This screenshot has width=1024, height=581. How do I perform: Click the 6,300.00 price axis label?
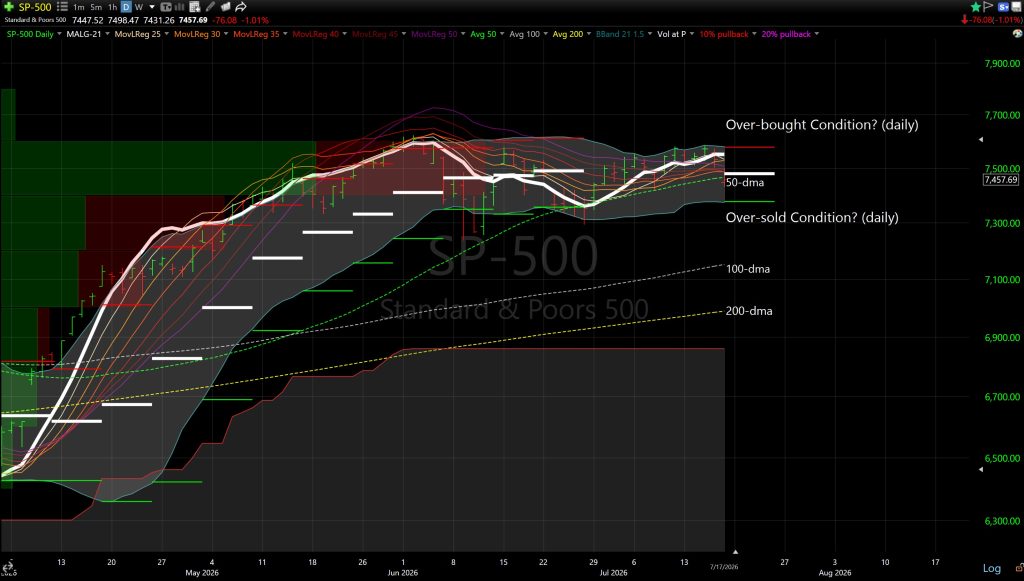tap(1002, 521)
